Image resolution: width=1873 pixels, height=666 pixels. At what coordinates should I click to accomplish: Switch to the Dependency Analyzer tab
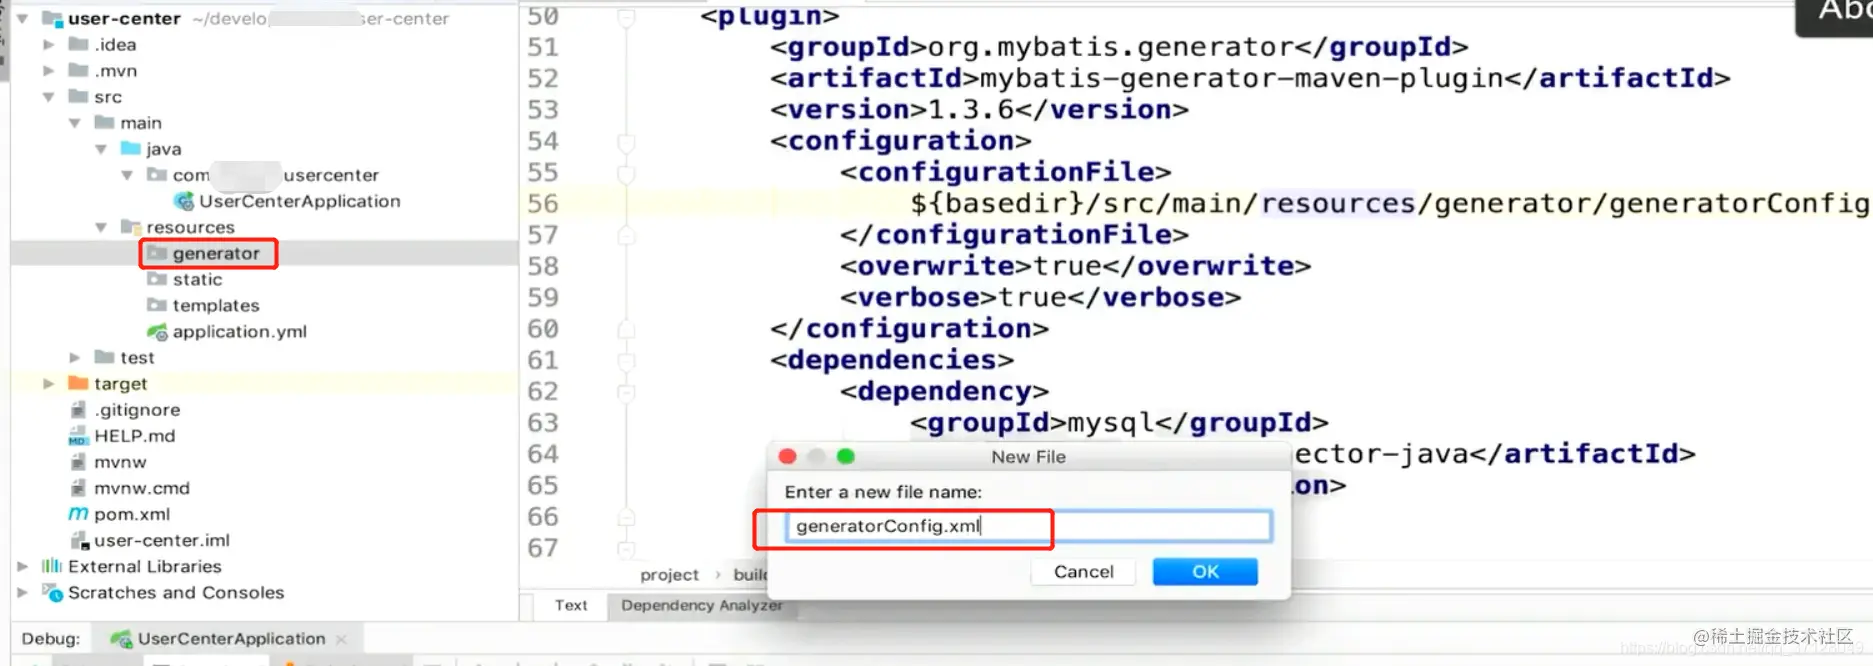tap(701, 605)
